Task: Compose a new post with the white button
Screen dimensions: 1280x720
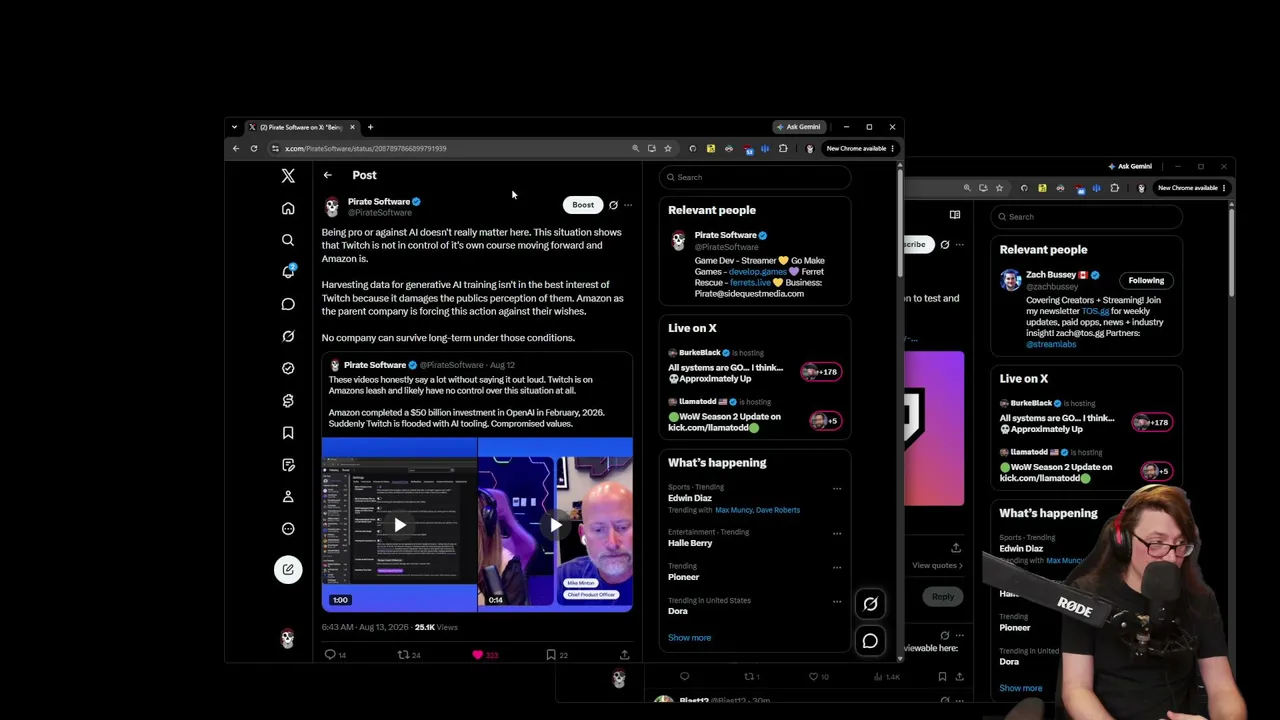Action: coord(288,569)
